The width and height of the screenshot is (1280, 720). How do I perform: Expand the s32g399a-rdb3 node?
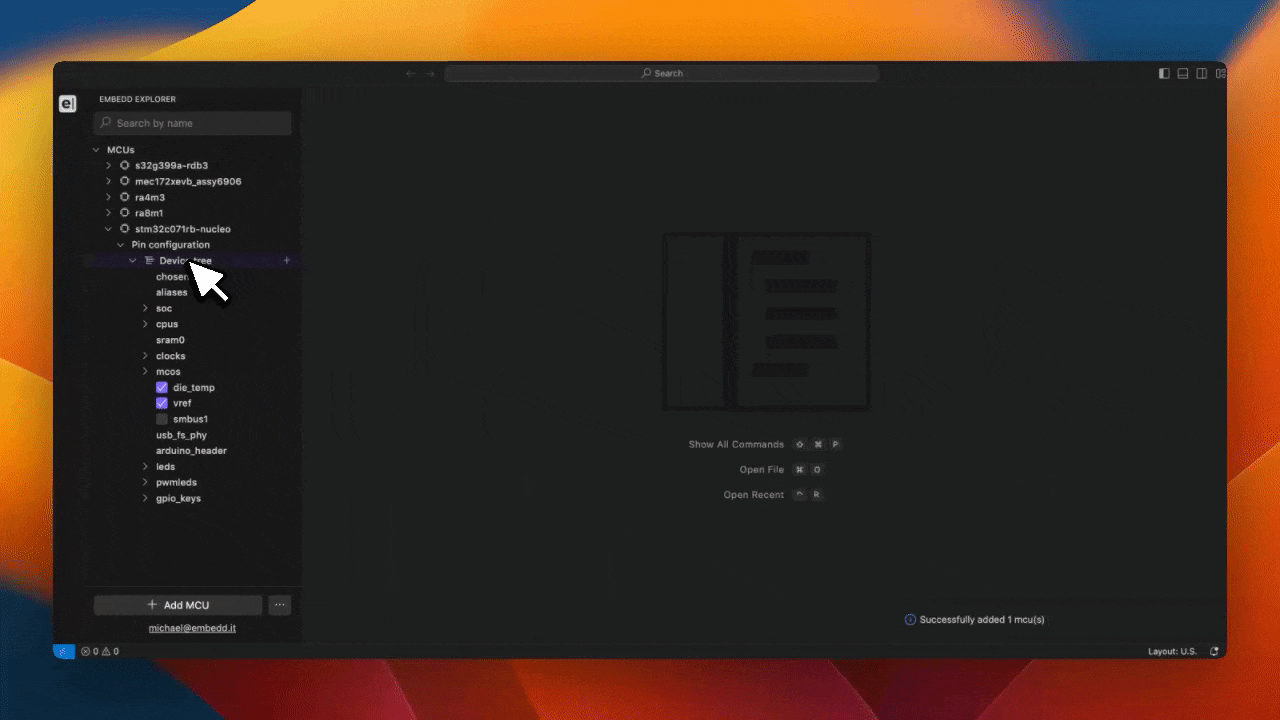[x=109, y=165]
